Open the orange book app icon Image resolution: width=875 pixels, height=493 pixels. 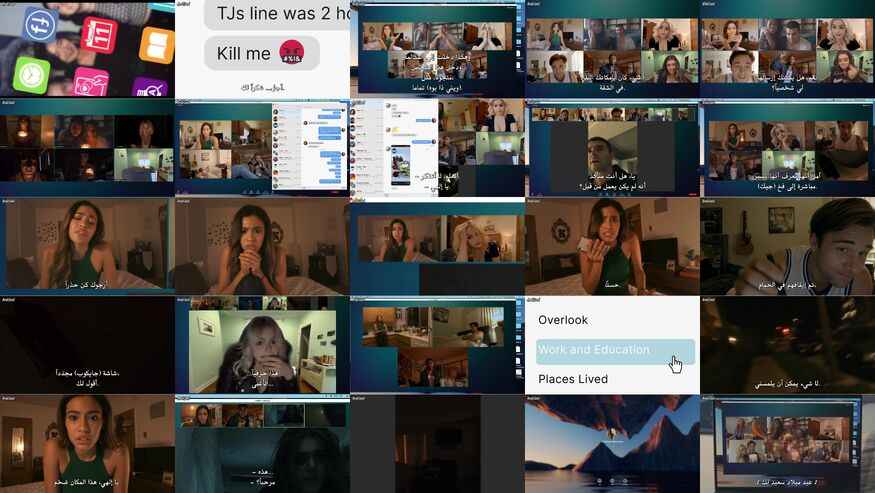[157, 44]
